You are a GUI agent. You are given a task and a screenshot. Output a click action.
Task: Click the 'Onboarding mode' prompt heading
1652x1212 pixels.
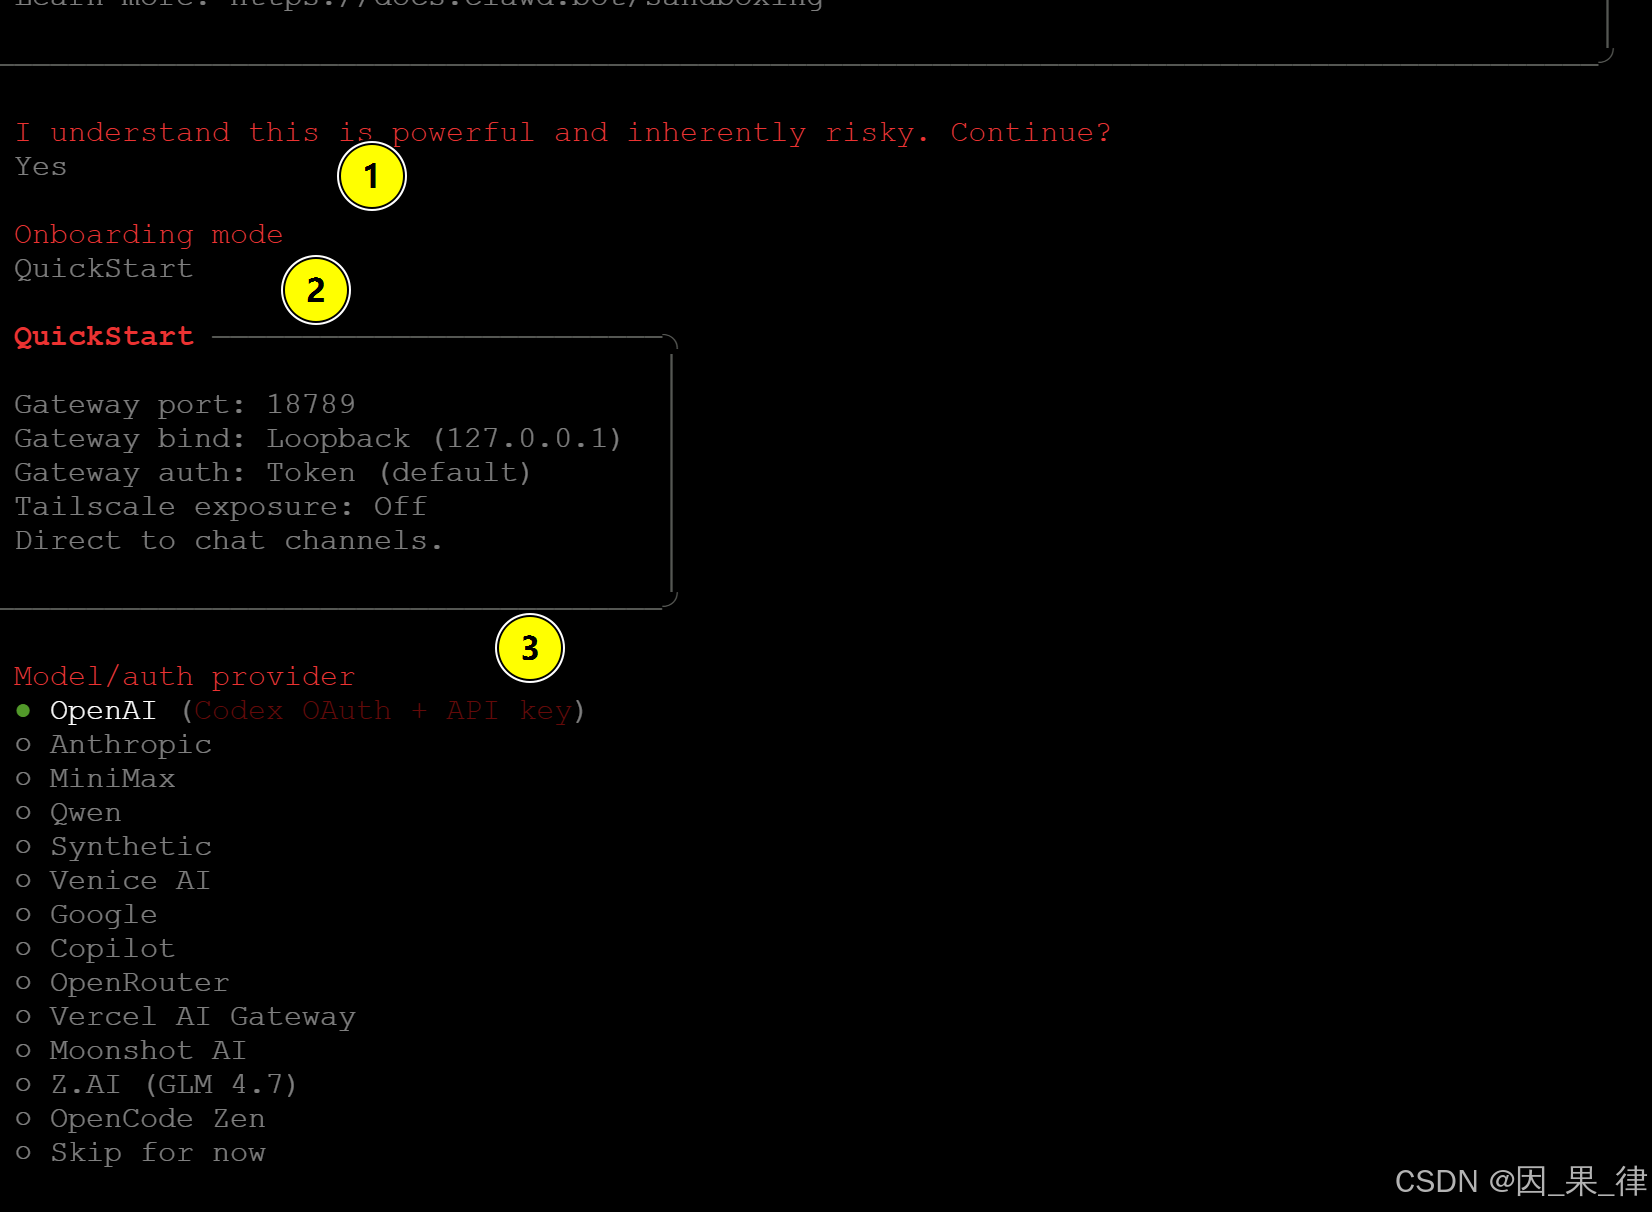149,235
